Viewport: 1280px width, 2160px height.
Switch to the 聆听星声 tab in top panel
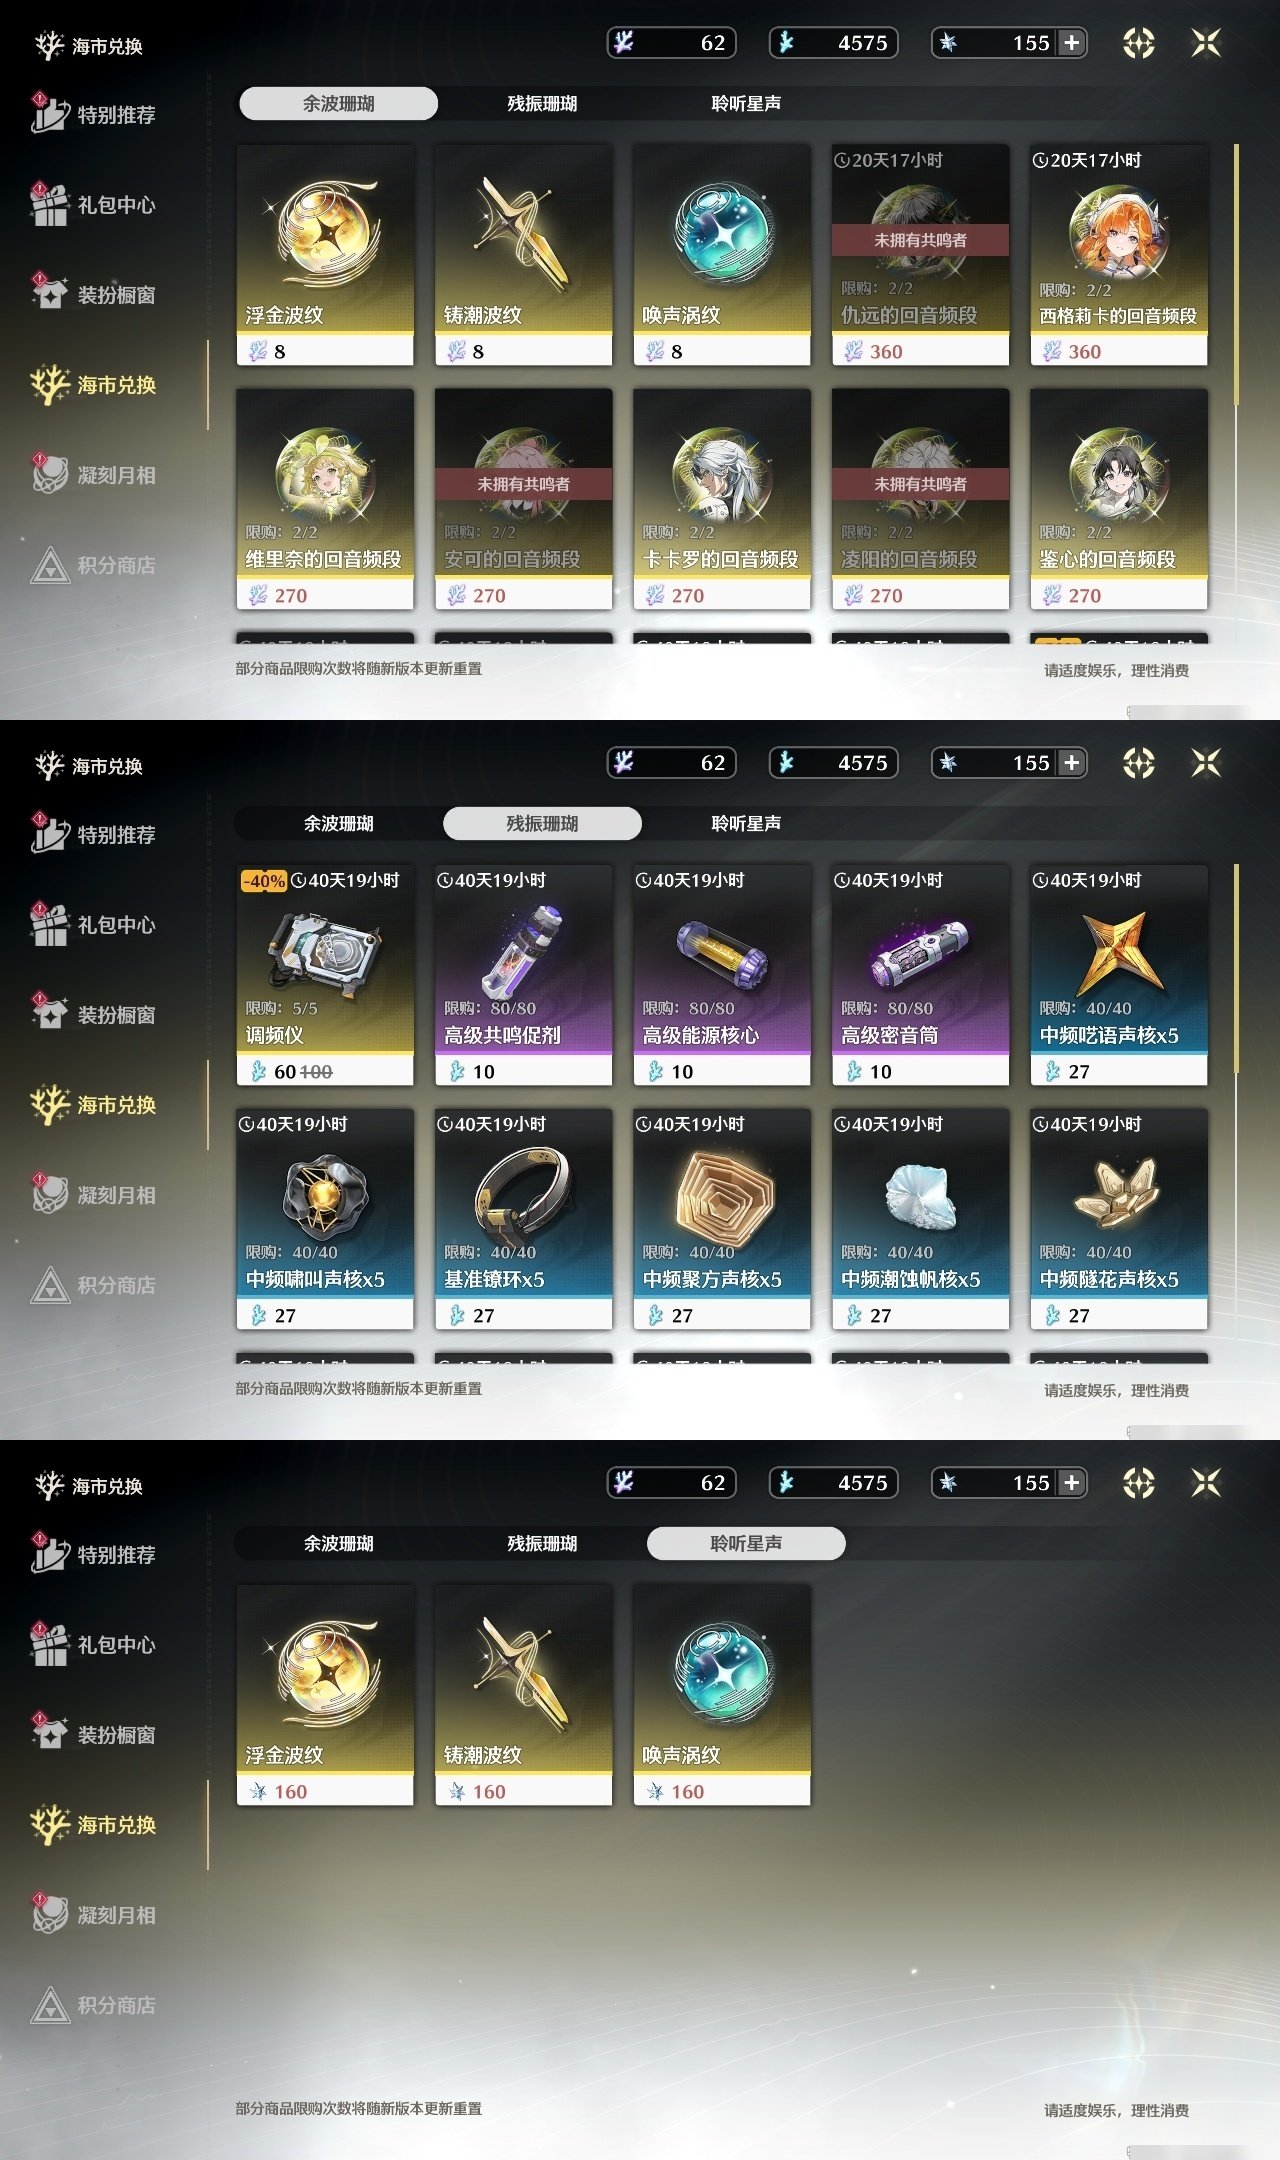click(x=746, y=103)
